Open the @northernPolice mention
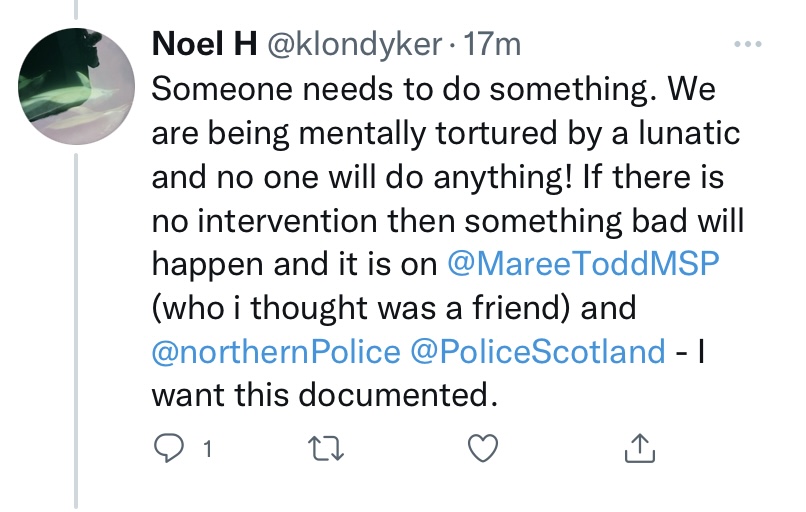This screenshot has height=512, width=806. (x=276, y=351)
